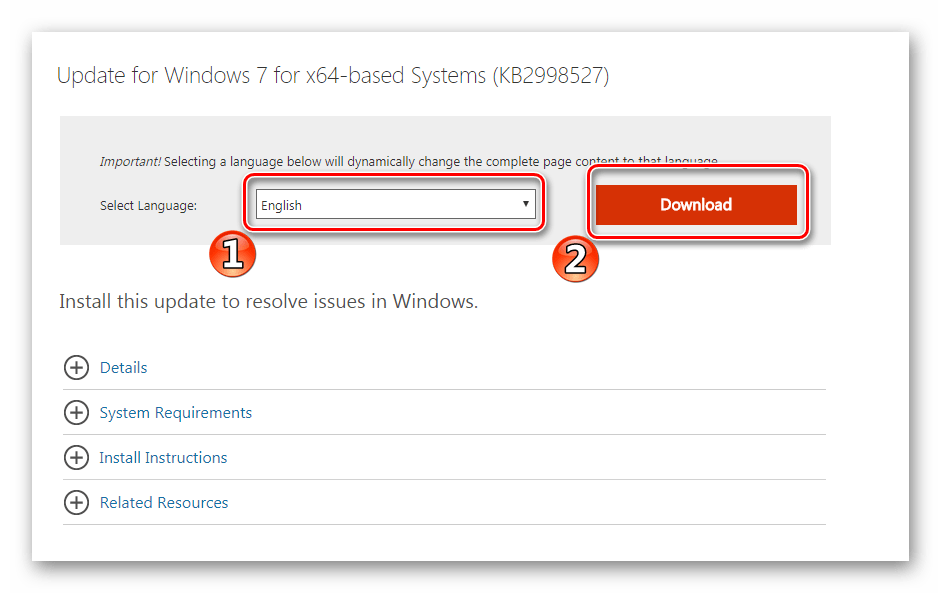Show the Install Instructions text link
The width and height of the screenshot is (941, 593).
click(x=163, y=458)
